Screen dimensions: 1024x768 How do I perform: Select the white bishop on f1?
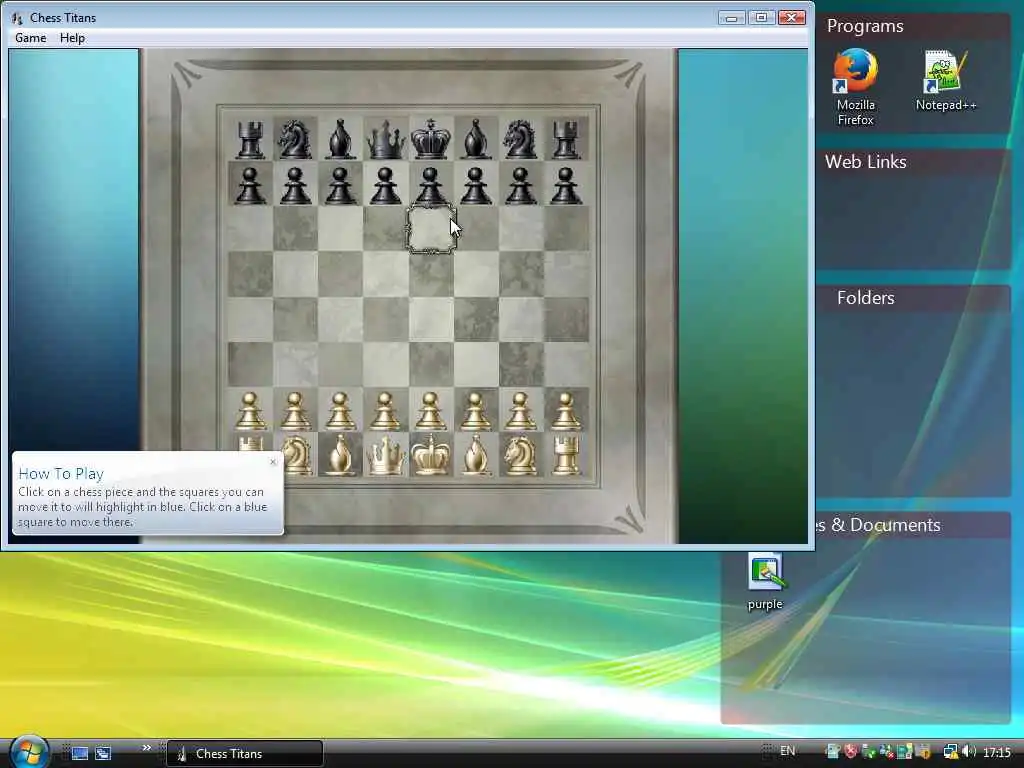click(x=475, y=455)
